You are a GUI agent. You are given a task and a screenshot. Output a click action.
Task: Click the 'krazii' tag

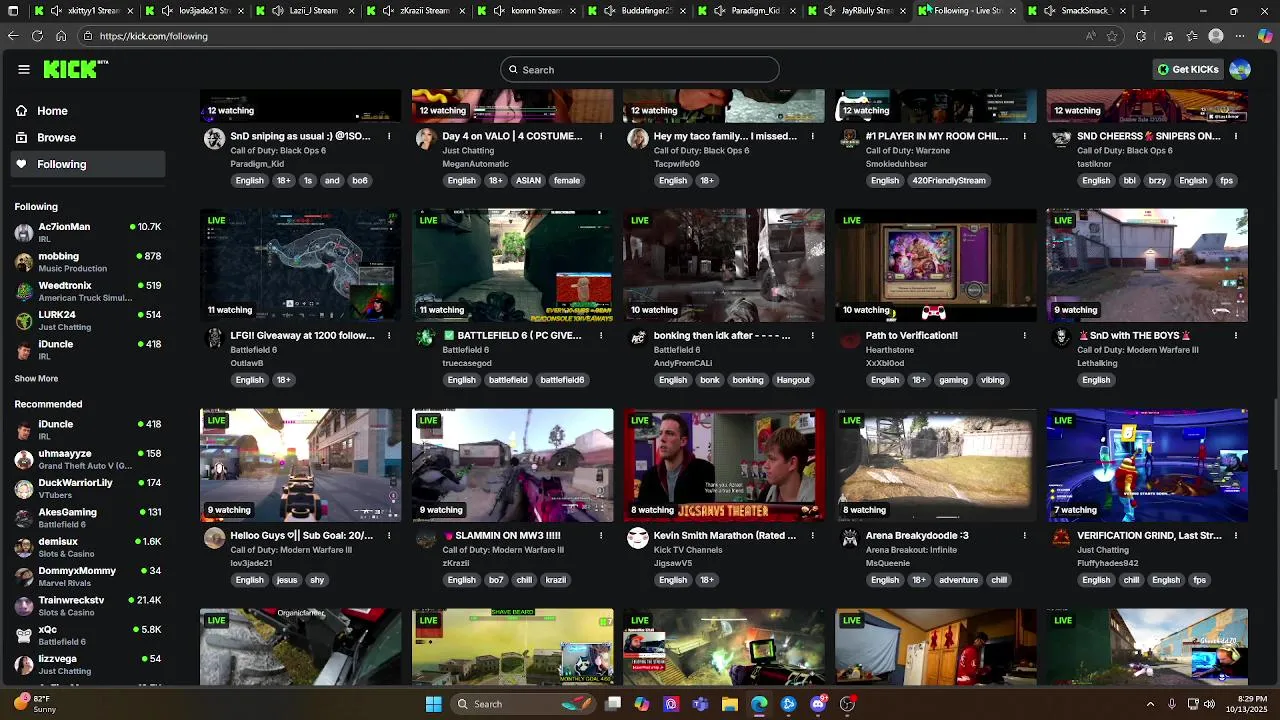pyautogui.click(x=555, y=580)
